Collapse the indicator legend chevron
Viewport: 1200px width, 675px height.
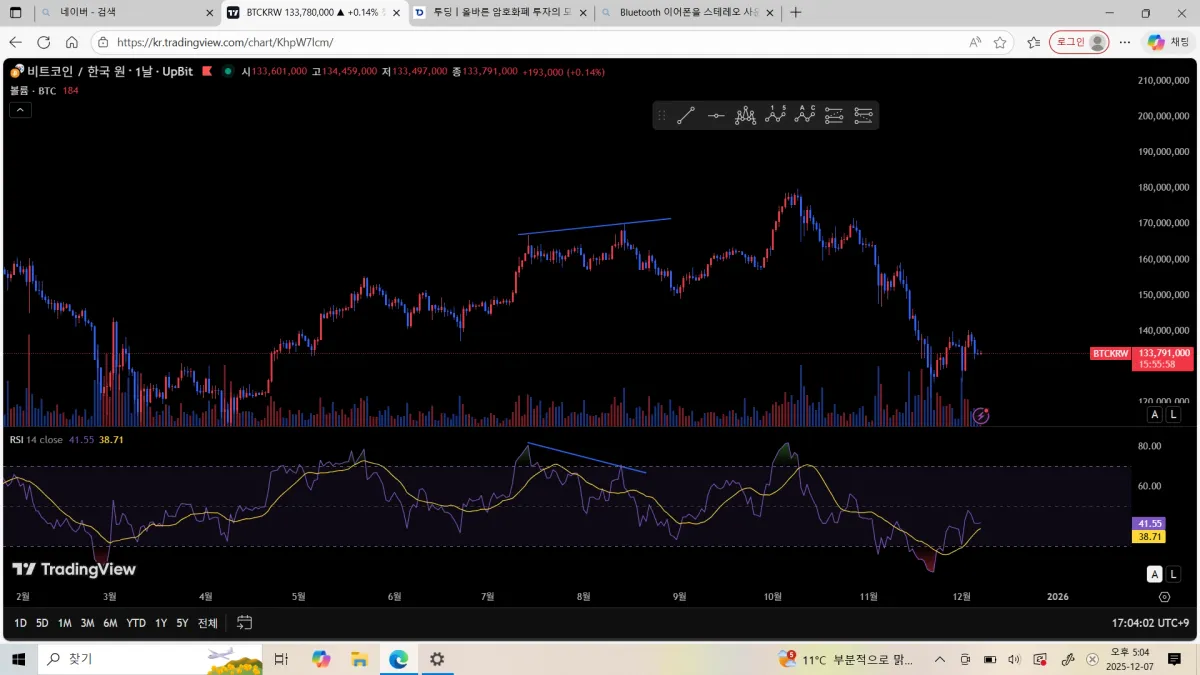coord(20,110)
